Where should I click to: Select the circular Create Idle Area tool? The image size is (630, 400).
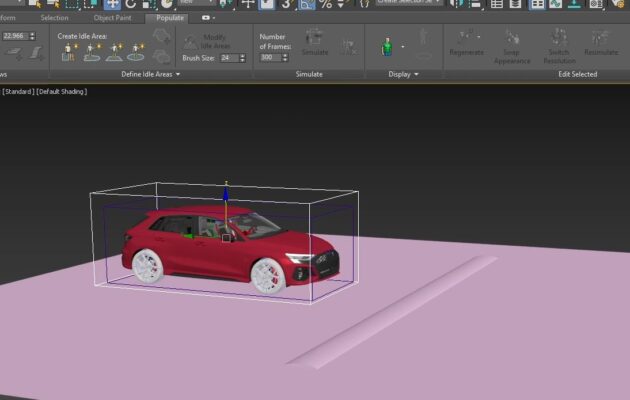[135, 52]
